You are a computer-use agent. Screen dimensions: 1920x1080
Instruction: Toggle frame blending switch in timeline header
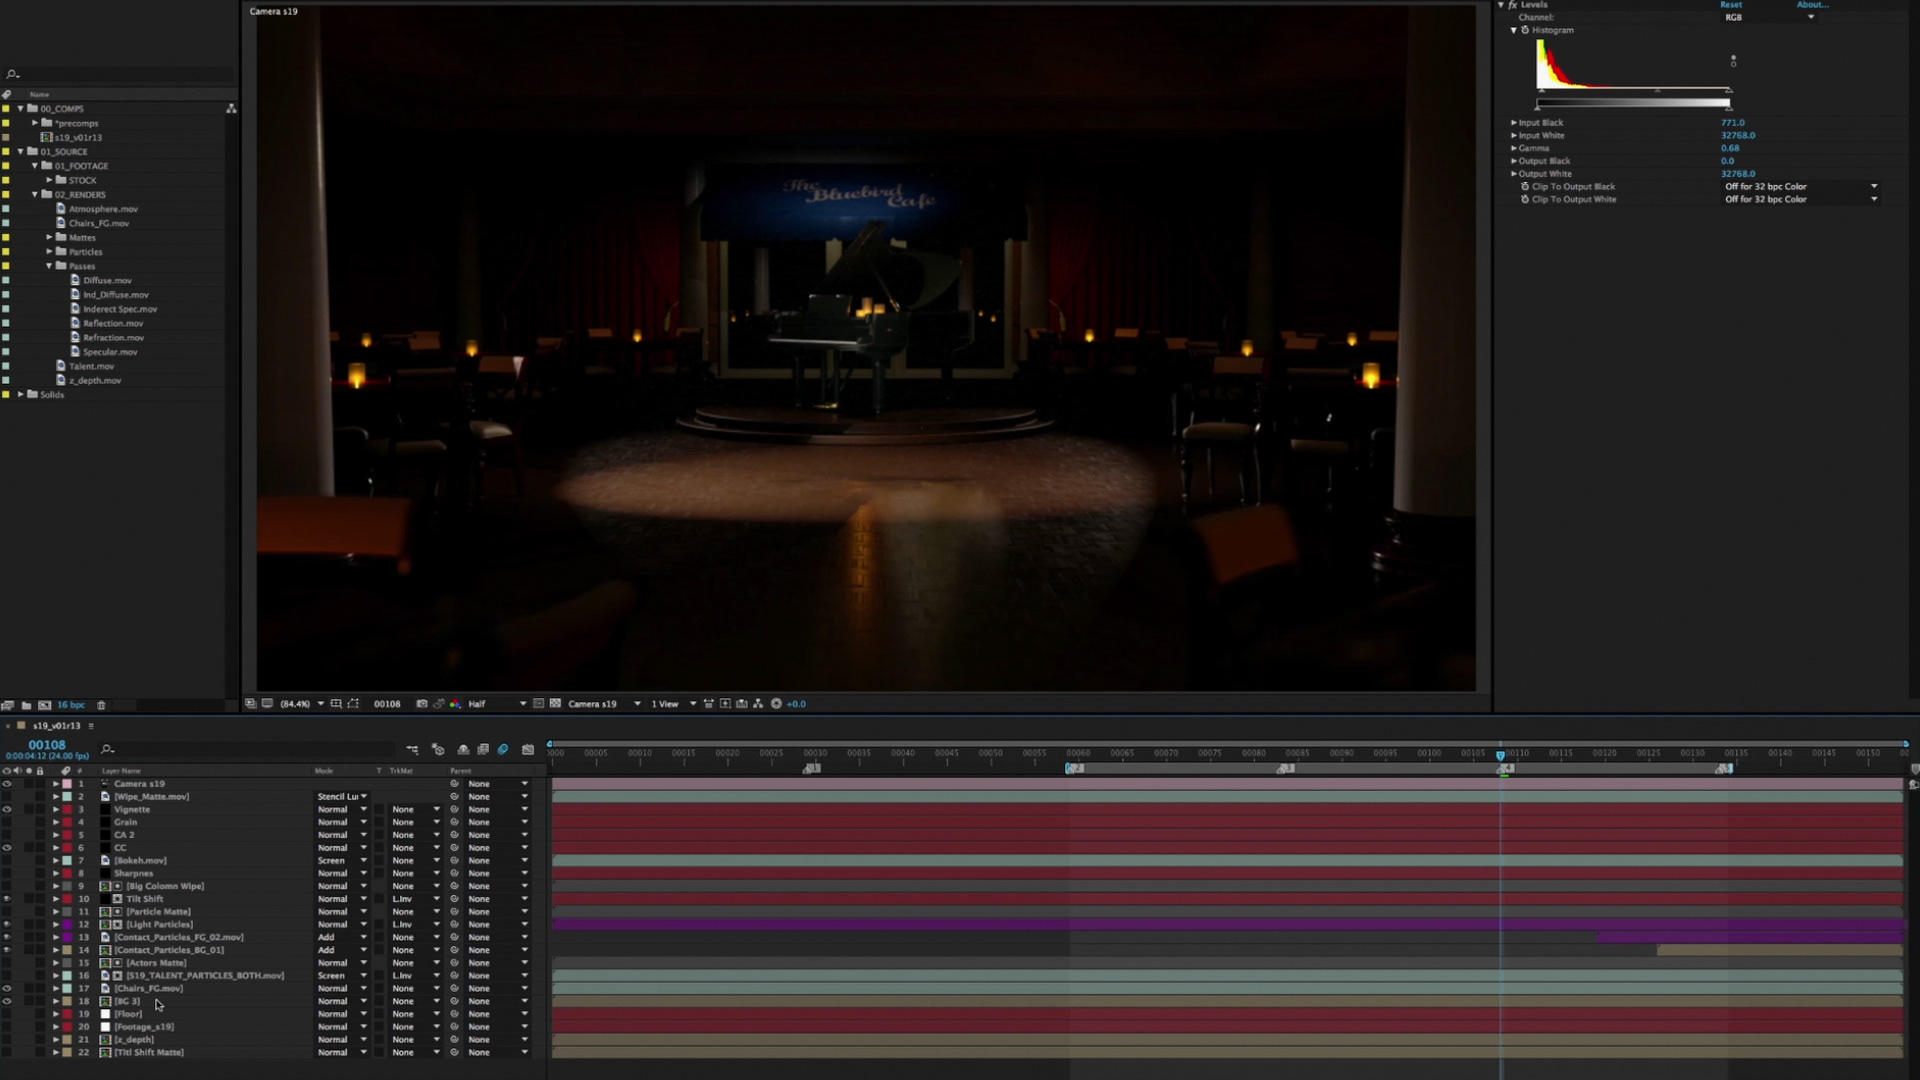click(483, 749)
